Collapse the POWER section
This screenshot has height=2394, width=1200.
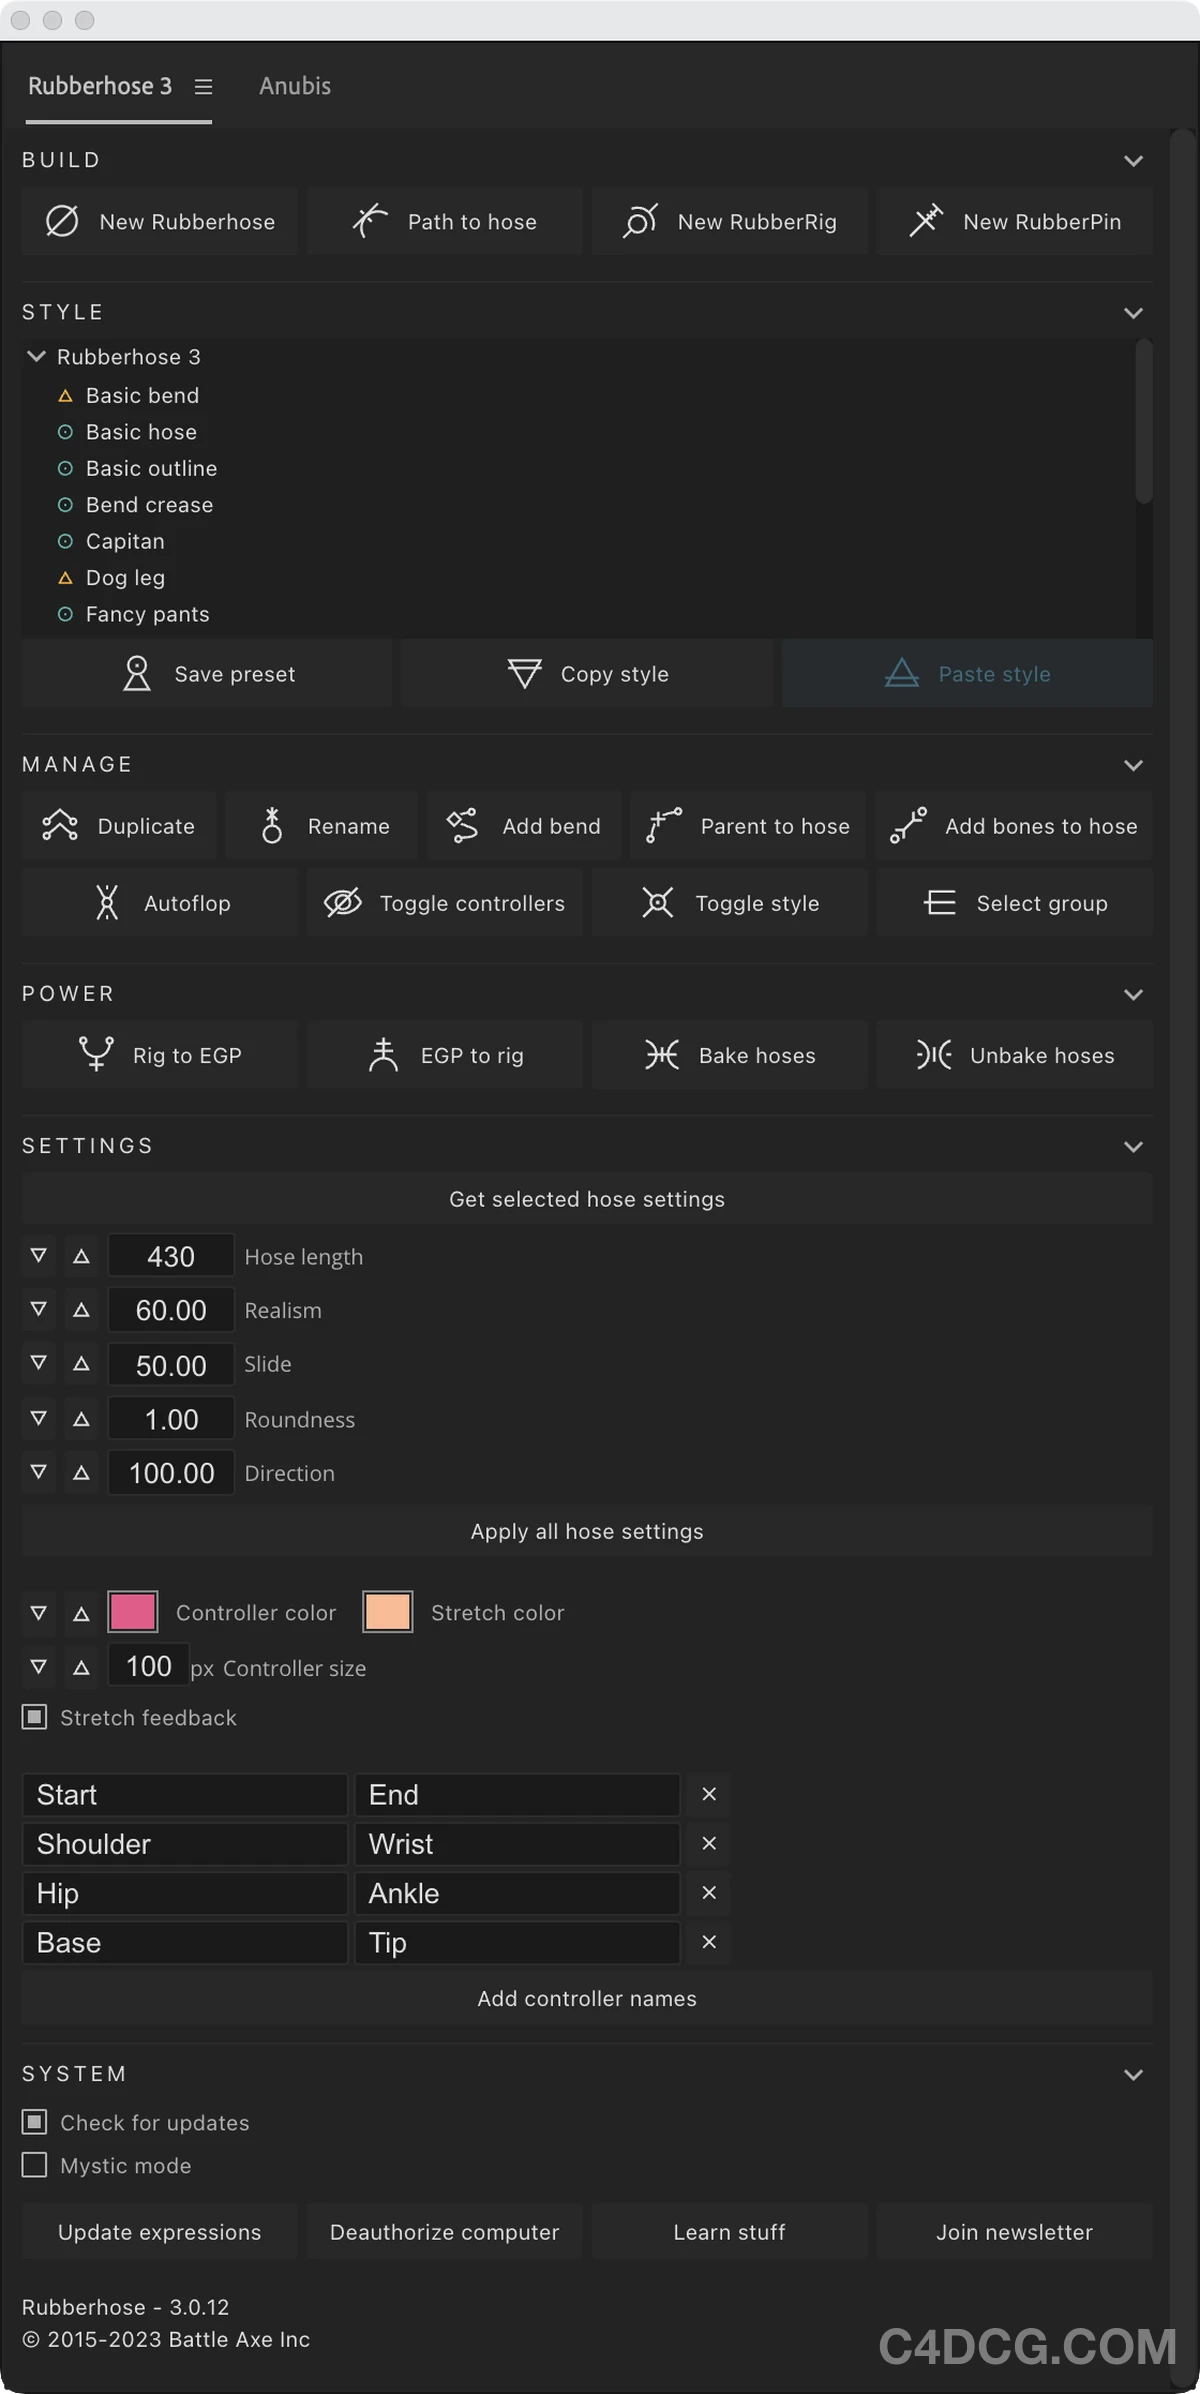point(1133,994)
